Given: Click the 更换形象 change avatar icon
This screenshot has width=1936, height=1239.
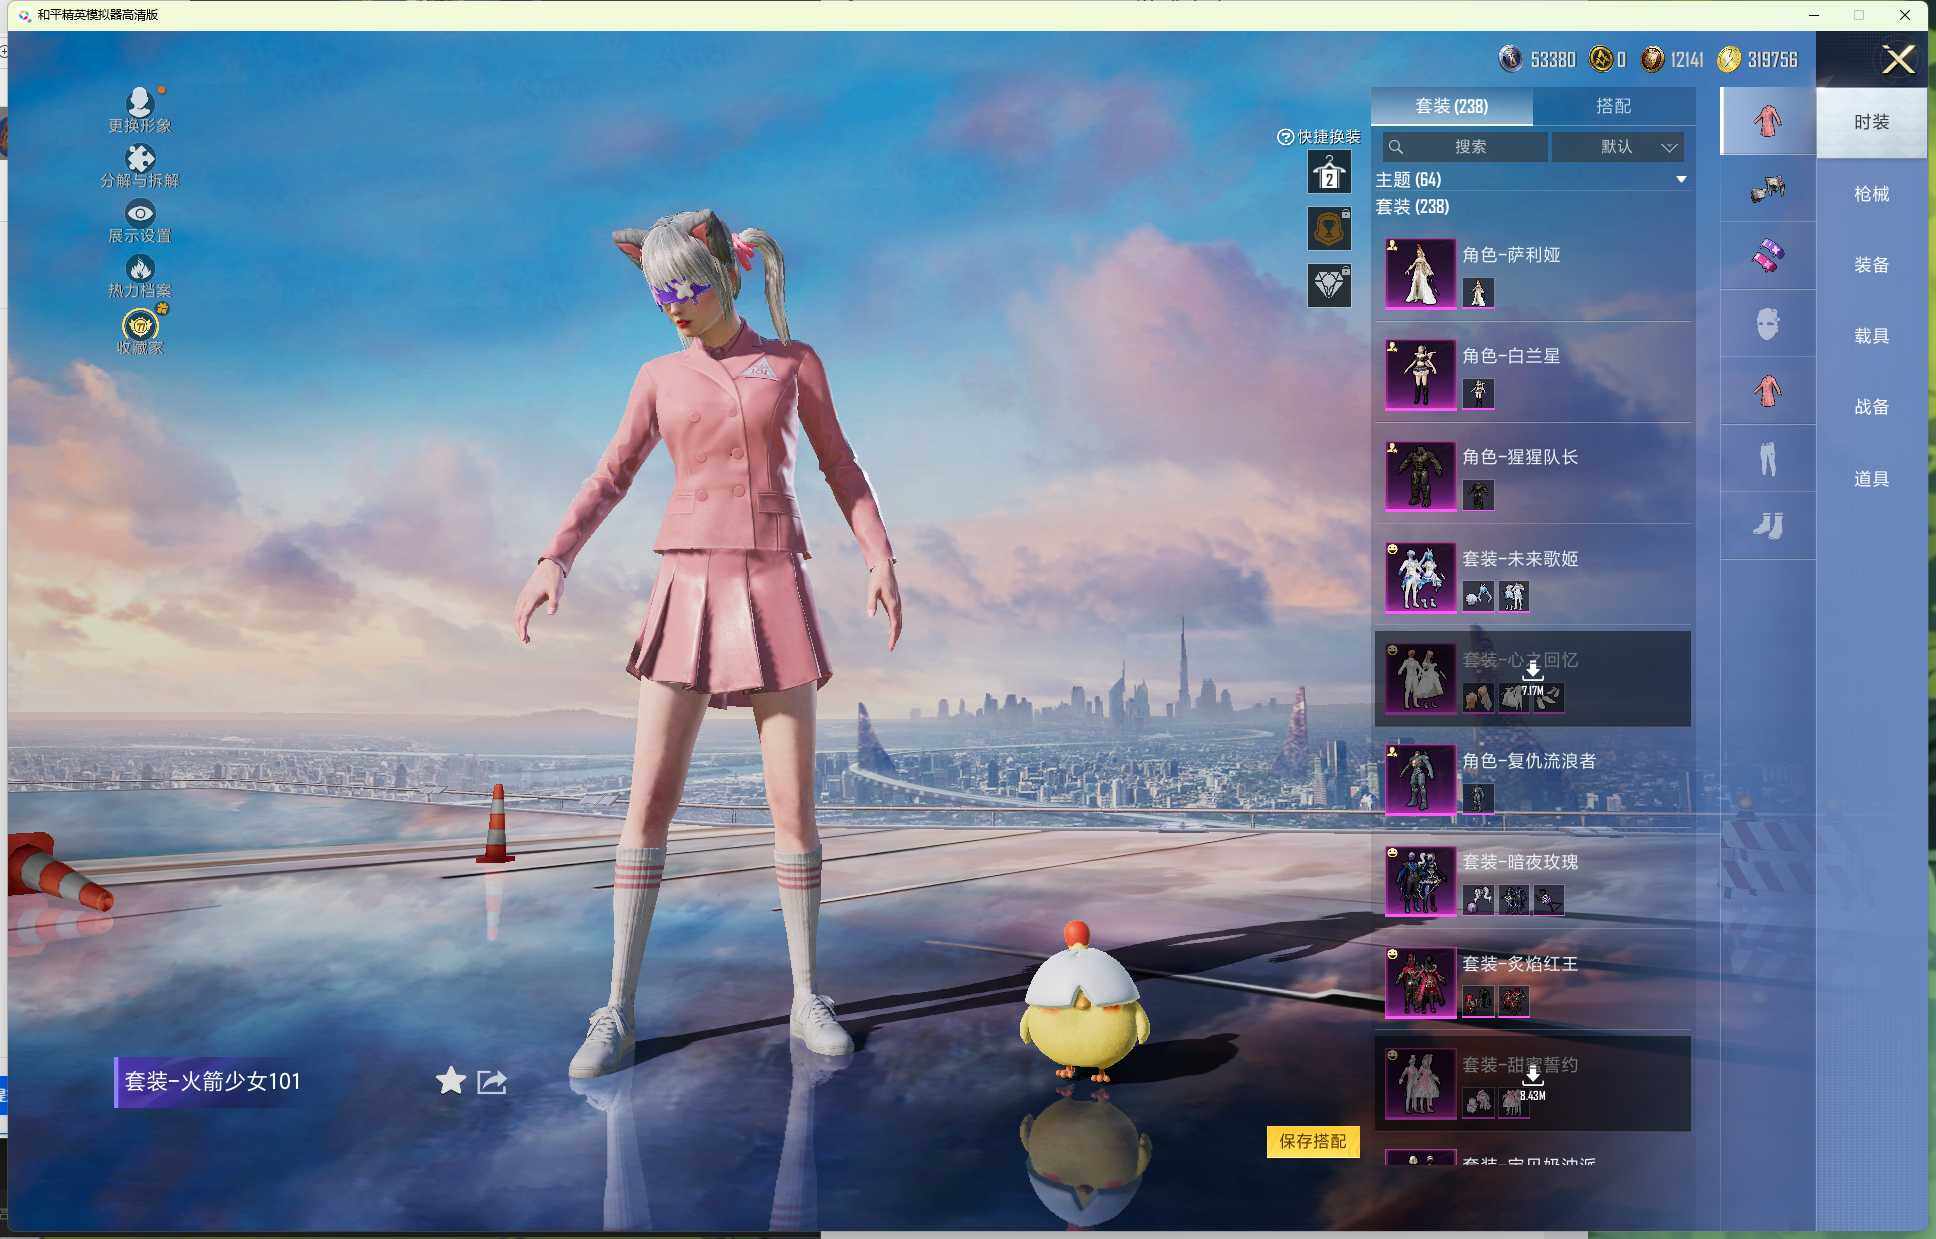Looking at the screenshot, I should tap(140, 102).
